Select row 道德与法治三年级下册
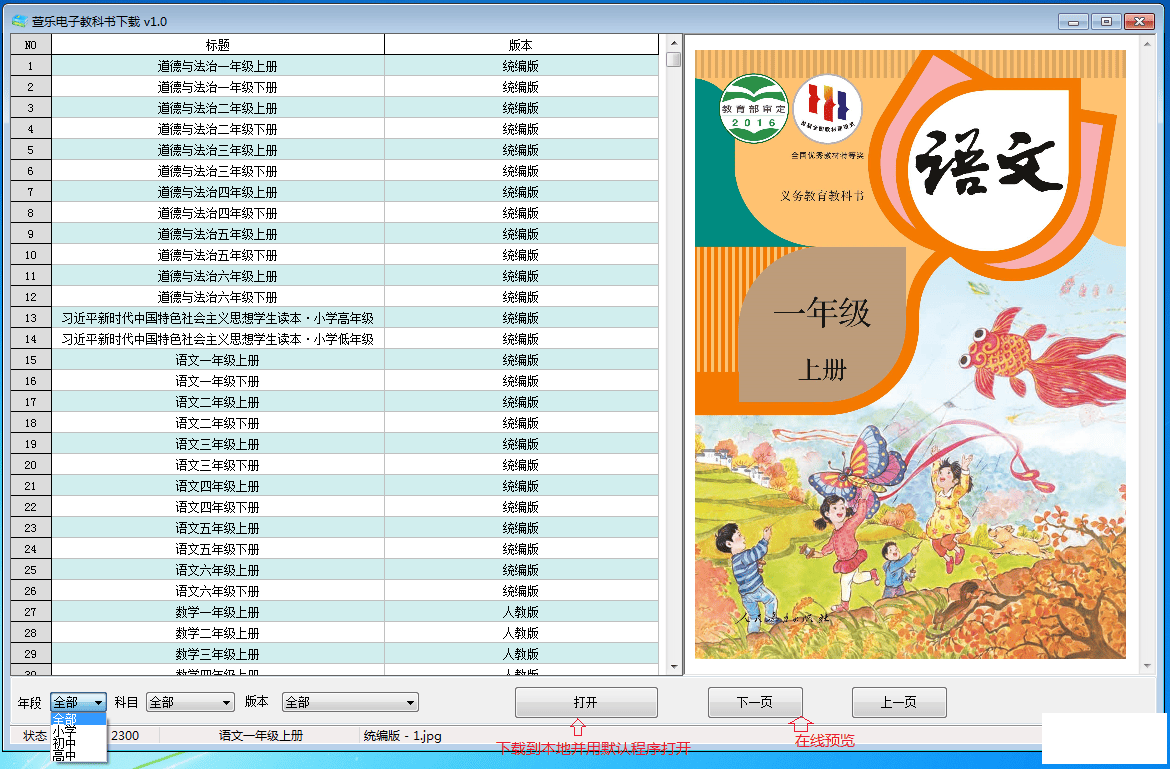The height and width of the screenshot is (769, 1170). click(x=334, y=171)
